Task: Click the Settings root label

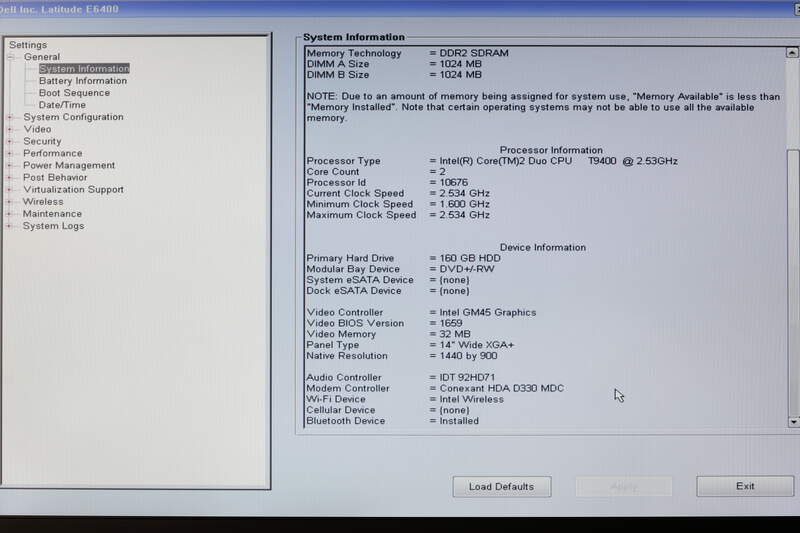Action: (28, 45)
